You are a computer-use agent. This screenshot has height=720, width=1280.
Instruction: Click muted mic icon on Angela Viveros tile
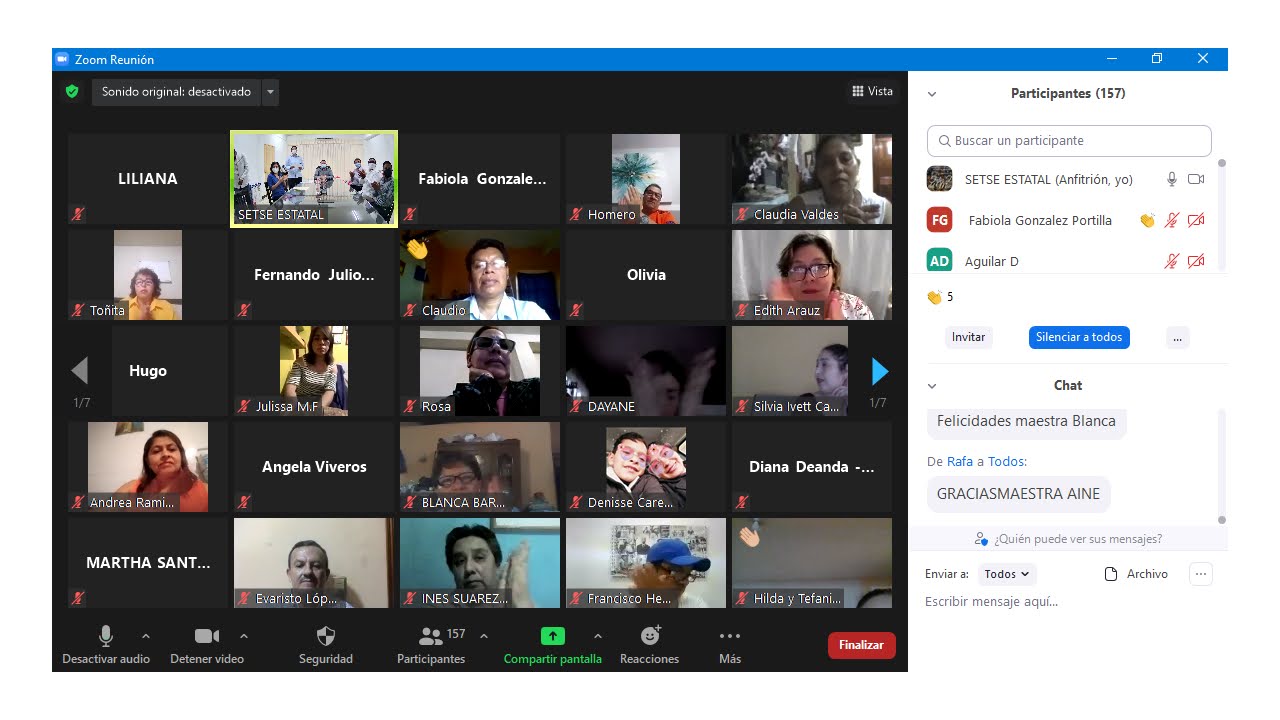pos(244,502)
